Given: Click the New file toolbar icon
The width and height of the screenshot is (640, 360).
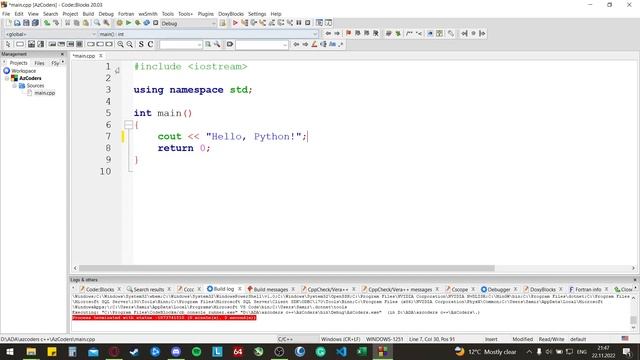Looking at the screenshot, I should point(8,23).
